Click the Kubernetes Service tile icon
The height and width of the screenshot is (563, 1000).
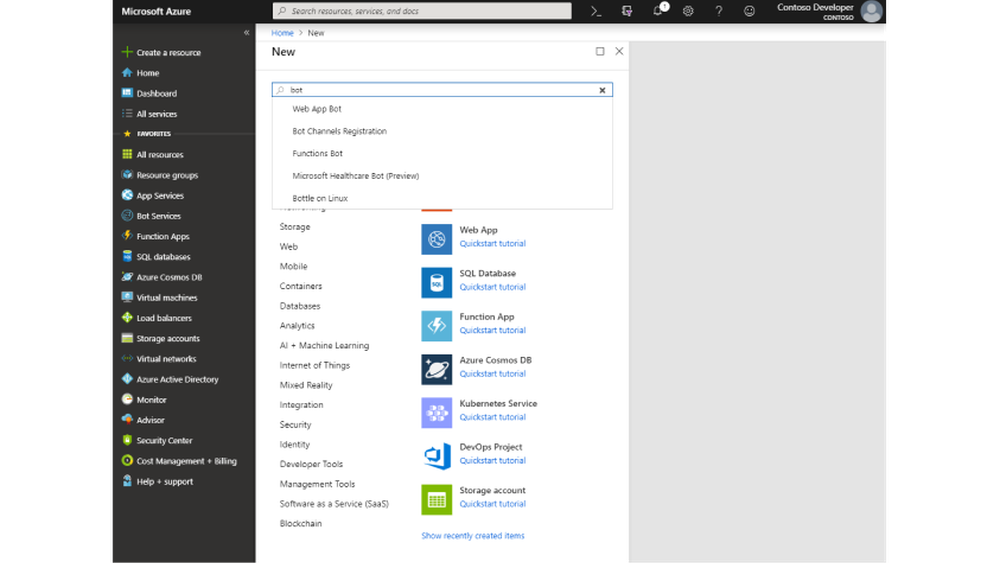coord(436,413)
